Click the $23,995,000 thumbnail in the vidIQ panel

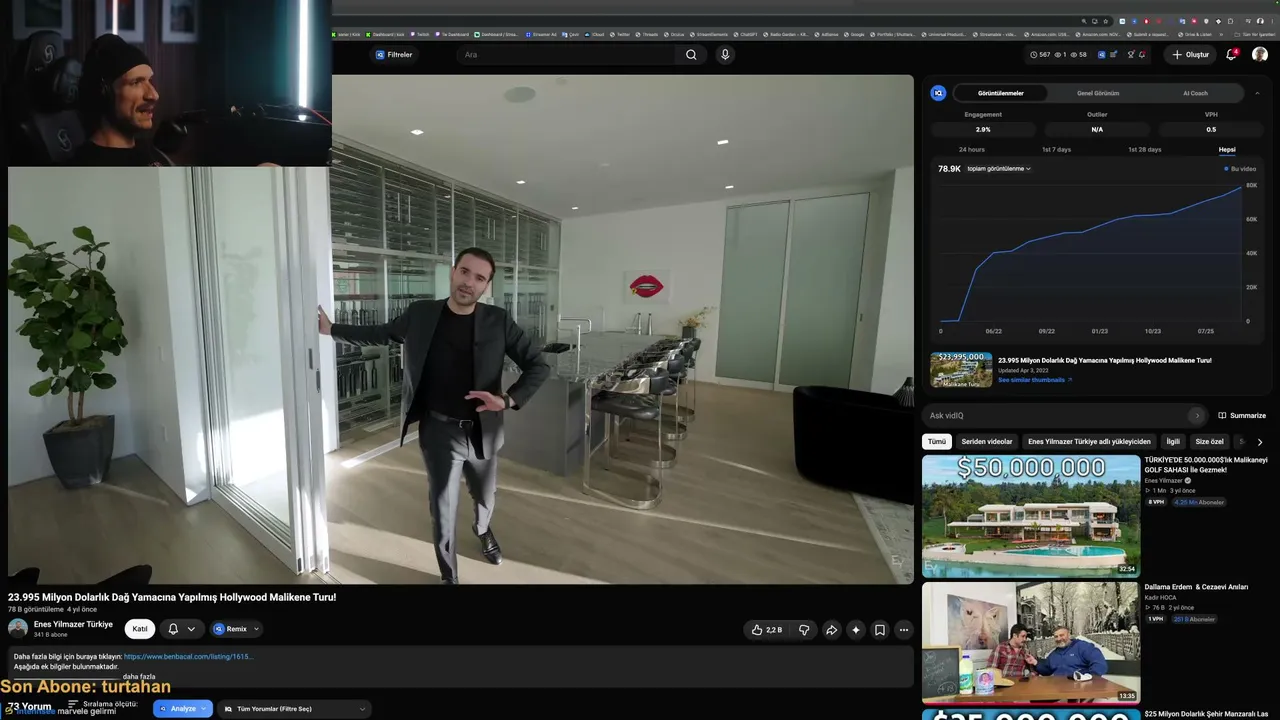pyautogui.click(x=961, y=370)
